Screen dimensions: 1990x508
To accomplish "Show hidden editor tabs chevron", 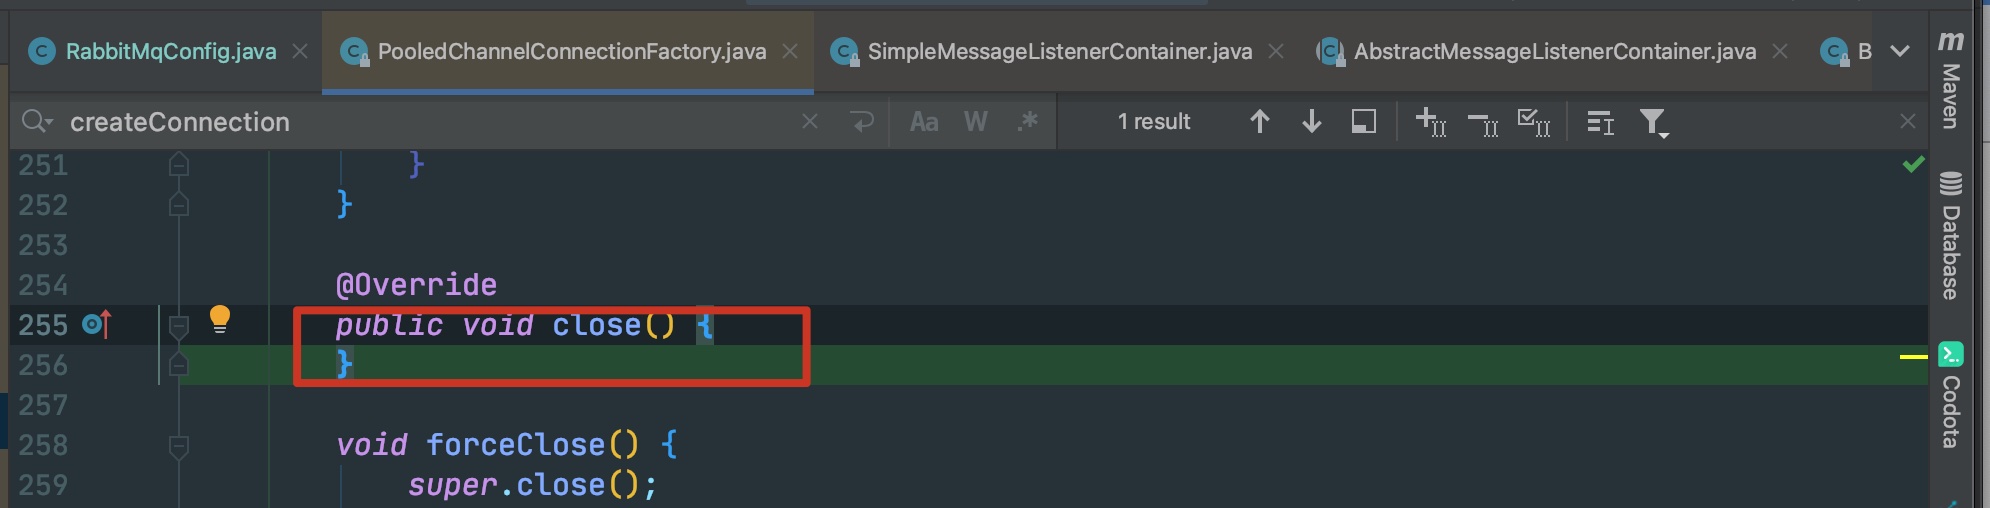I will pos(1900,51).
